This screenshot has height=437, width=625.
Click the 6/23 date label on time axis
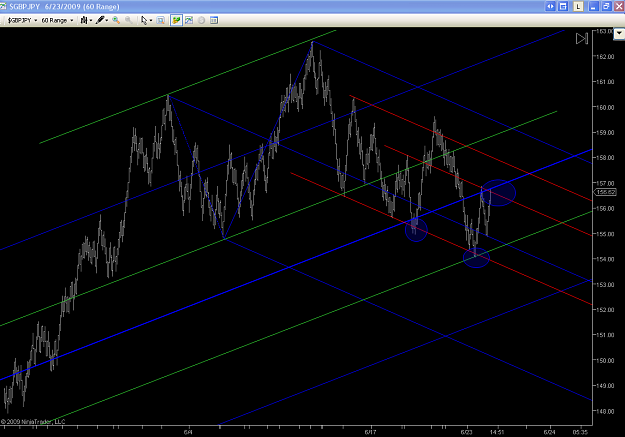coord(466,432)
